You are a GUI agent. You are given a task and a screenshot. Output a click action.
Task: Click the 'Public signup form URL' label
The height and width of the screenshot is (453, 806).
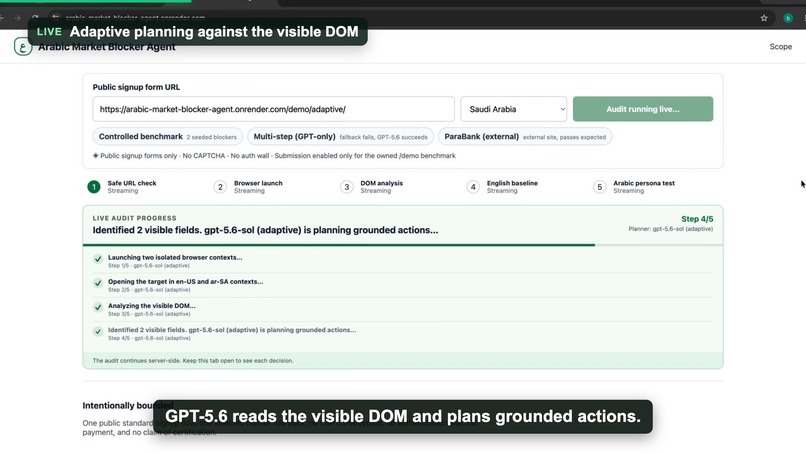coord(136,87)
